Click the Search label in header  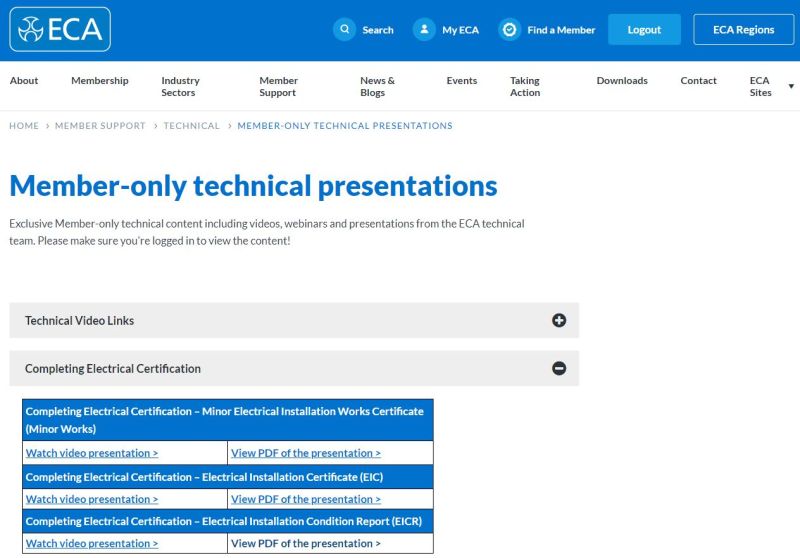(378, 30)
